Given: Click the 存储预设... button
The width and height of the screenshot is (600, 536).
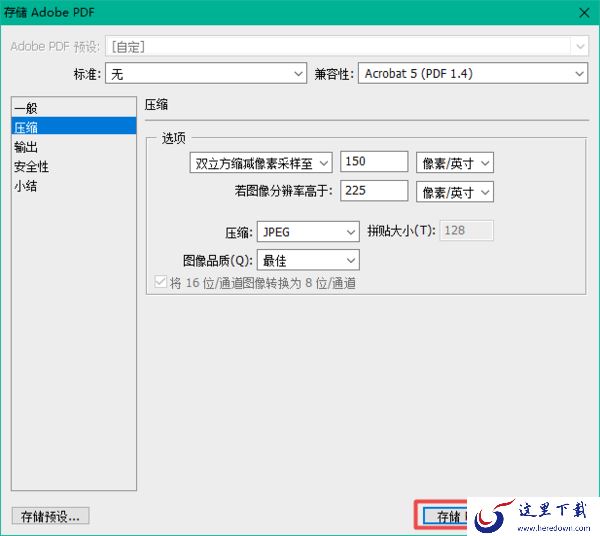Looking at the screenshot, I should pyautogui.click(x=50, y=516).
